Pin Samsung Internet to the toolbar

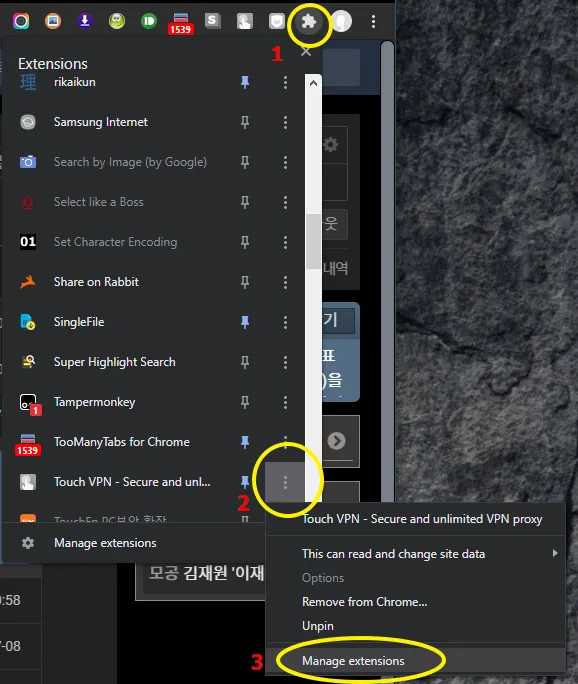coord(245,122)
